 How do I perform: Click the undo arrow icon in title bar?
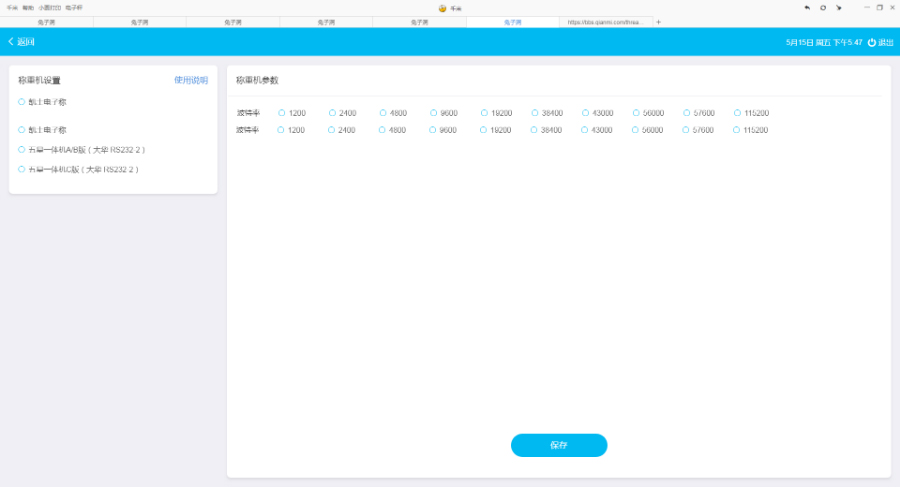(807, 7)
